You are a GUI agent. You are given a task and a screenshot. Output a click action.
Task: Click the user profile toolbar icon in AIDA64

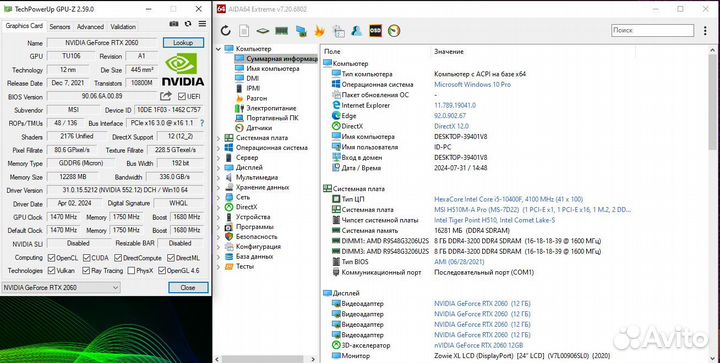point(356,31)
